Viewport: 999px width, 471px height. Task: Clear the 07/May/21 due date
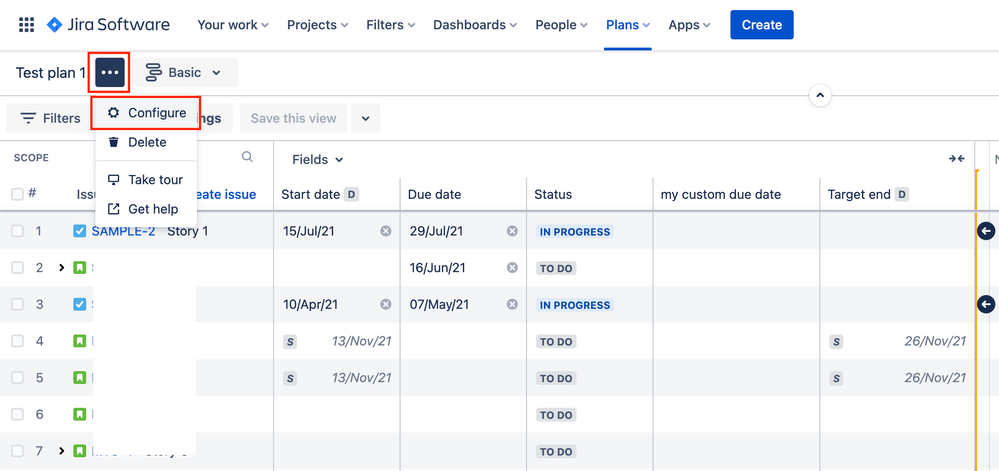(x=512, y=305)
